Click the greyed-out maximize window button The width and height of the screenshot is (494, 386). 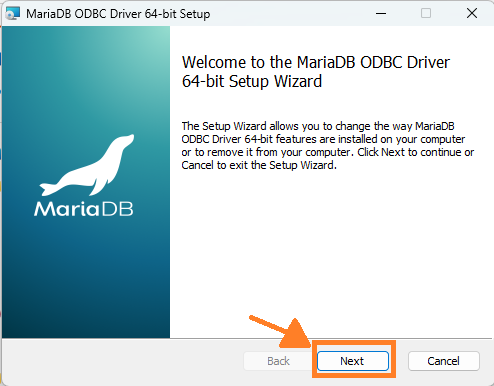426,14
